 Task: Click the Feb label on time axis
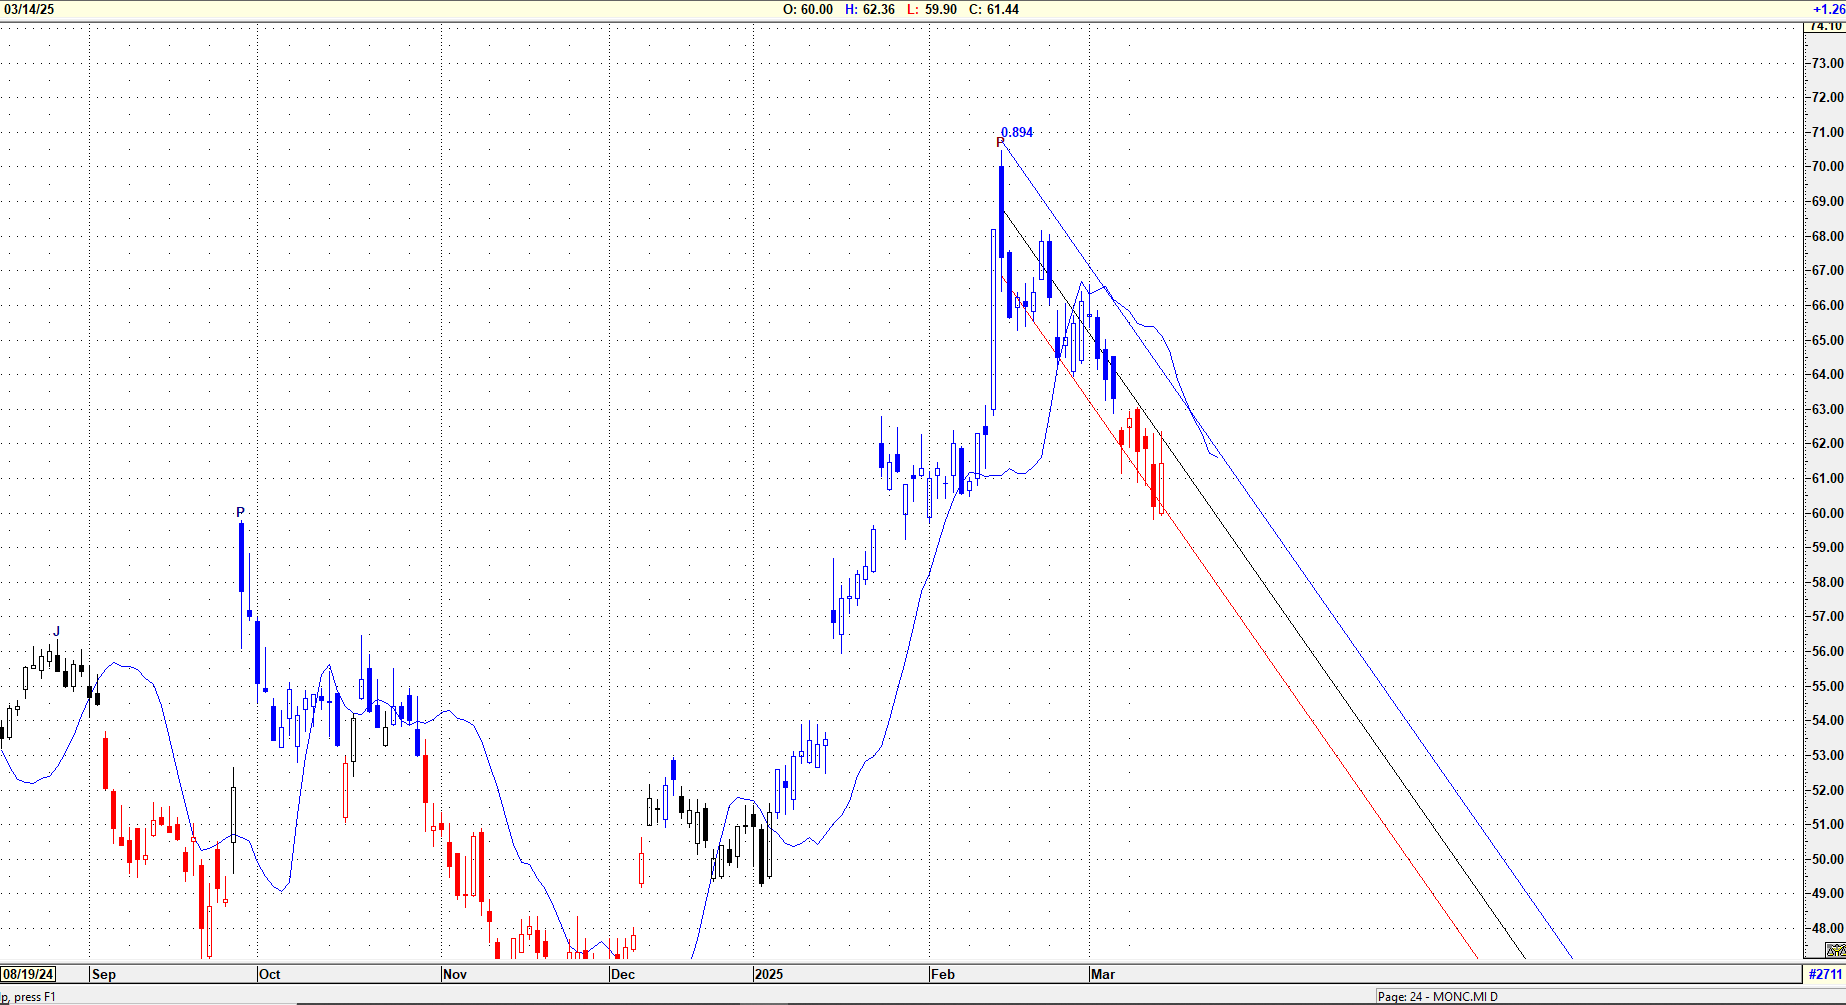click(943, 974)
